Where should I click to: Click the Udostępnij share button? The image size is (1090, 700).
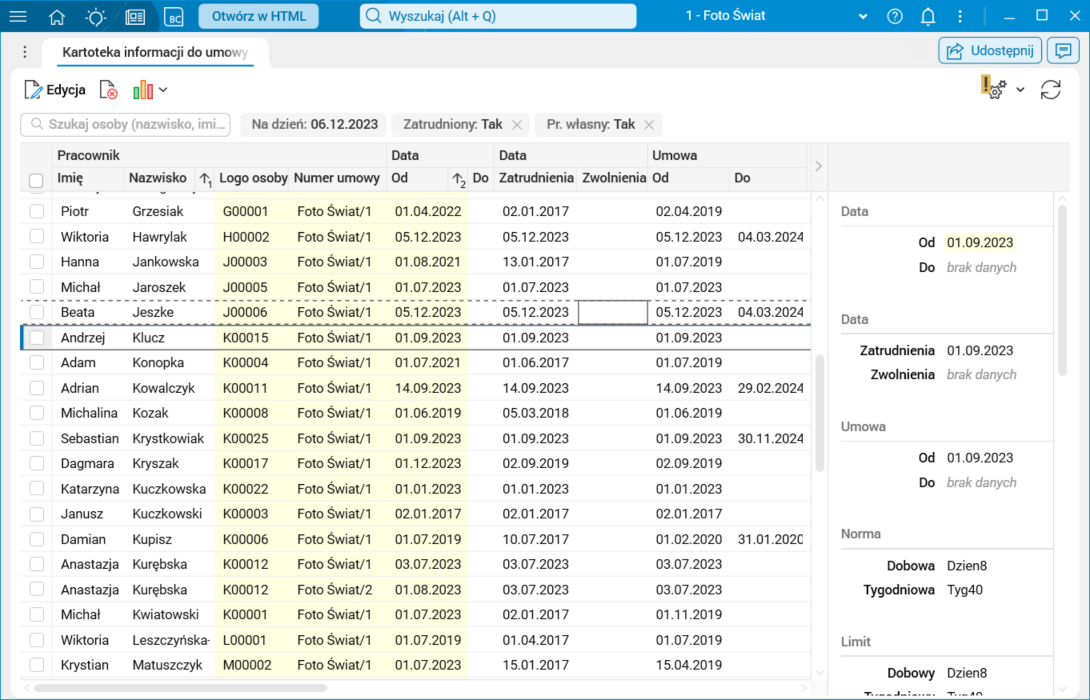(x=990, y=51)
